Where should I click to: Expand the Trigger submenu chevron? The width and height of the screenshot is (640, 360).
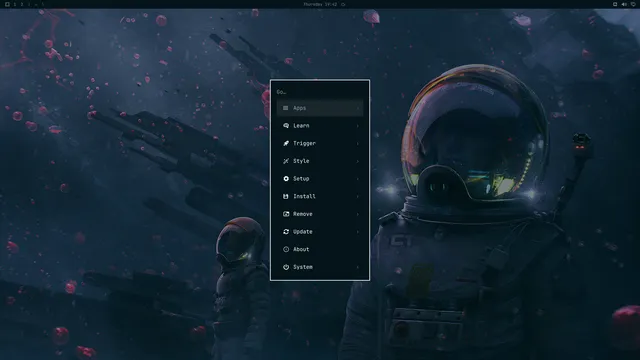(x=358, y=143)
